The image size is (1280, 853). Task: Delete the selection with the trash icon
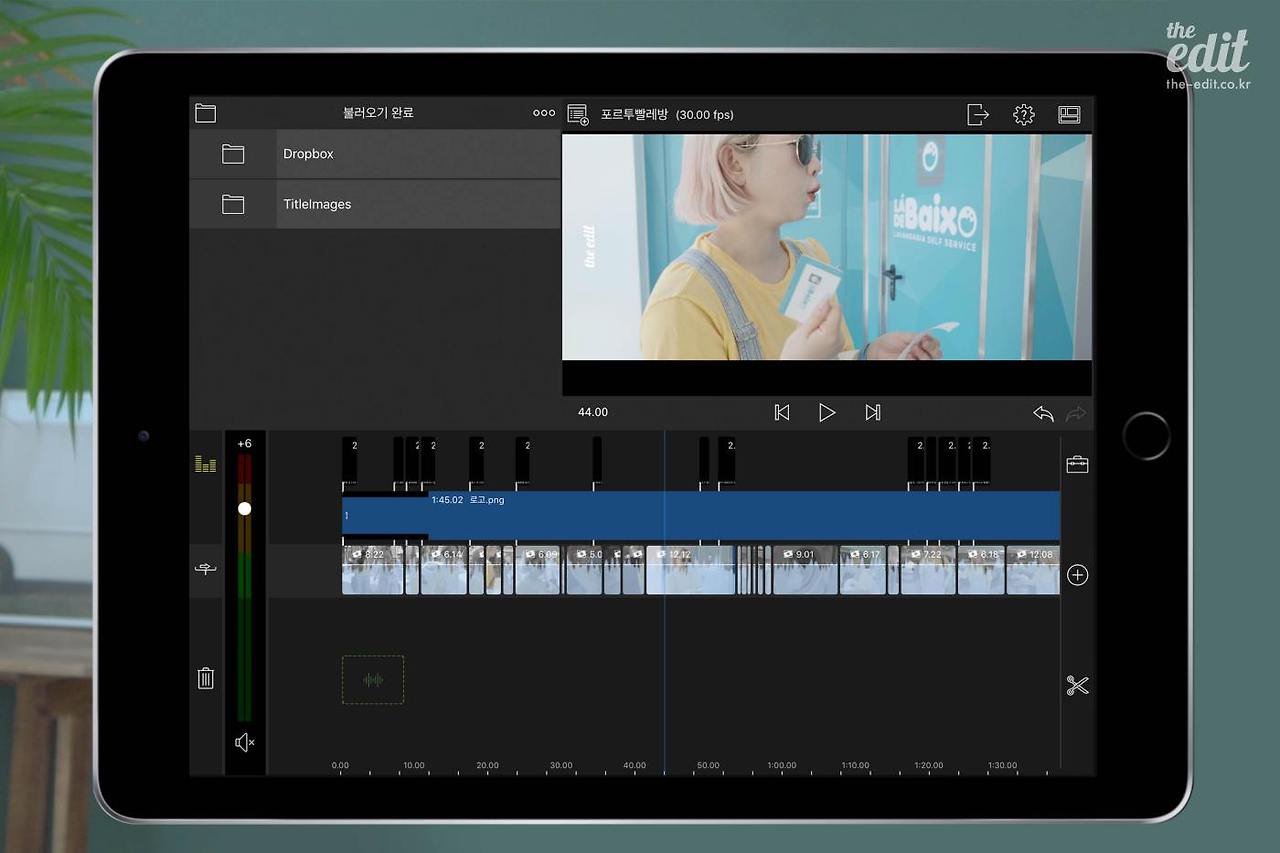tap(206, 678)
